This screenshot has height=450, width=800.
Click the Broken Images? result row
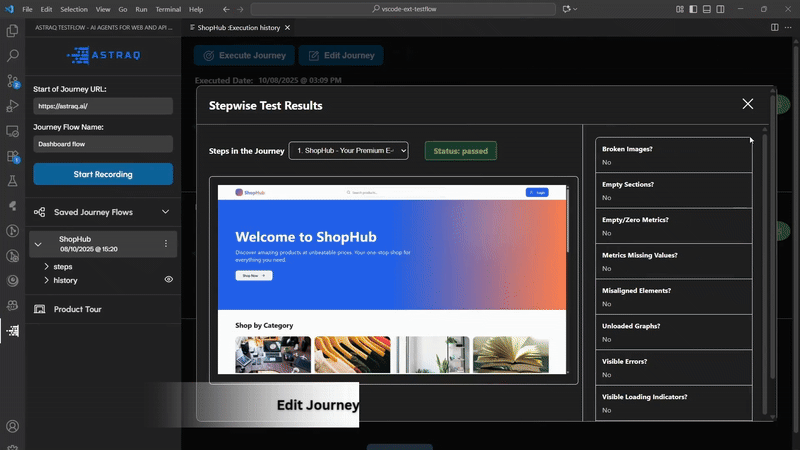[673, 155]
